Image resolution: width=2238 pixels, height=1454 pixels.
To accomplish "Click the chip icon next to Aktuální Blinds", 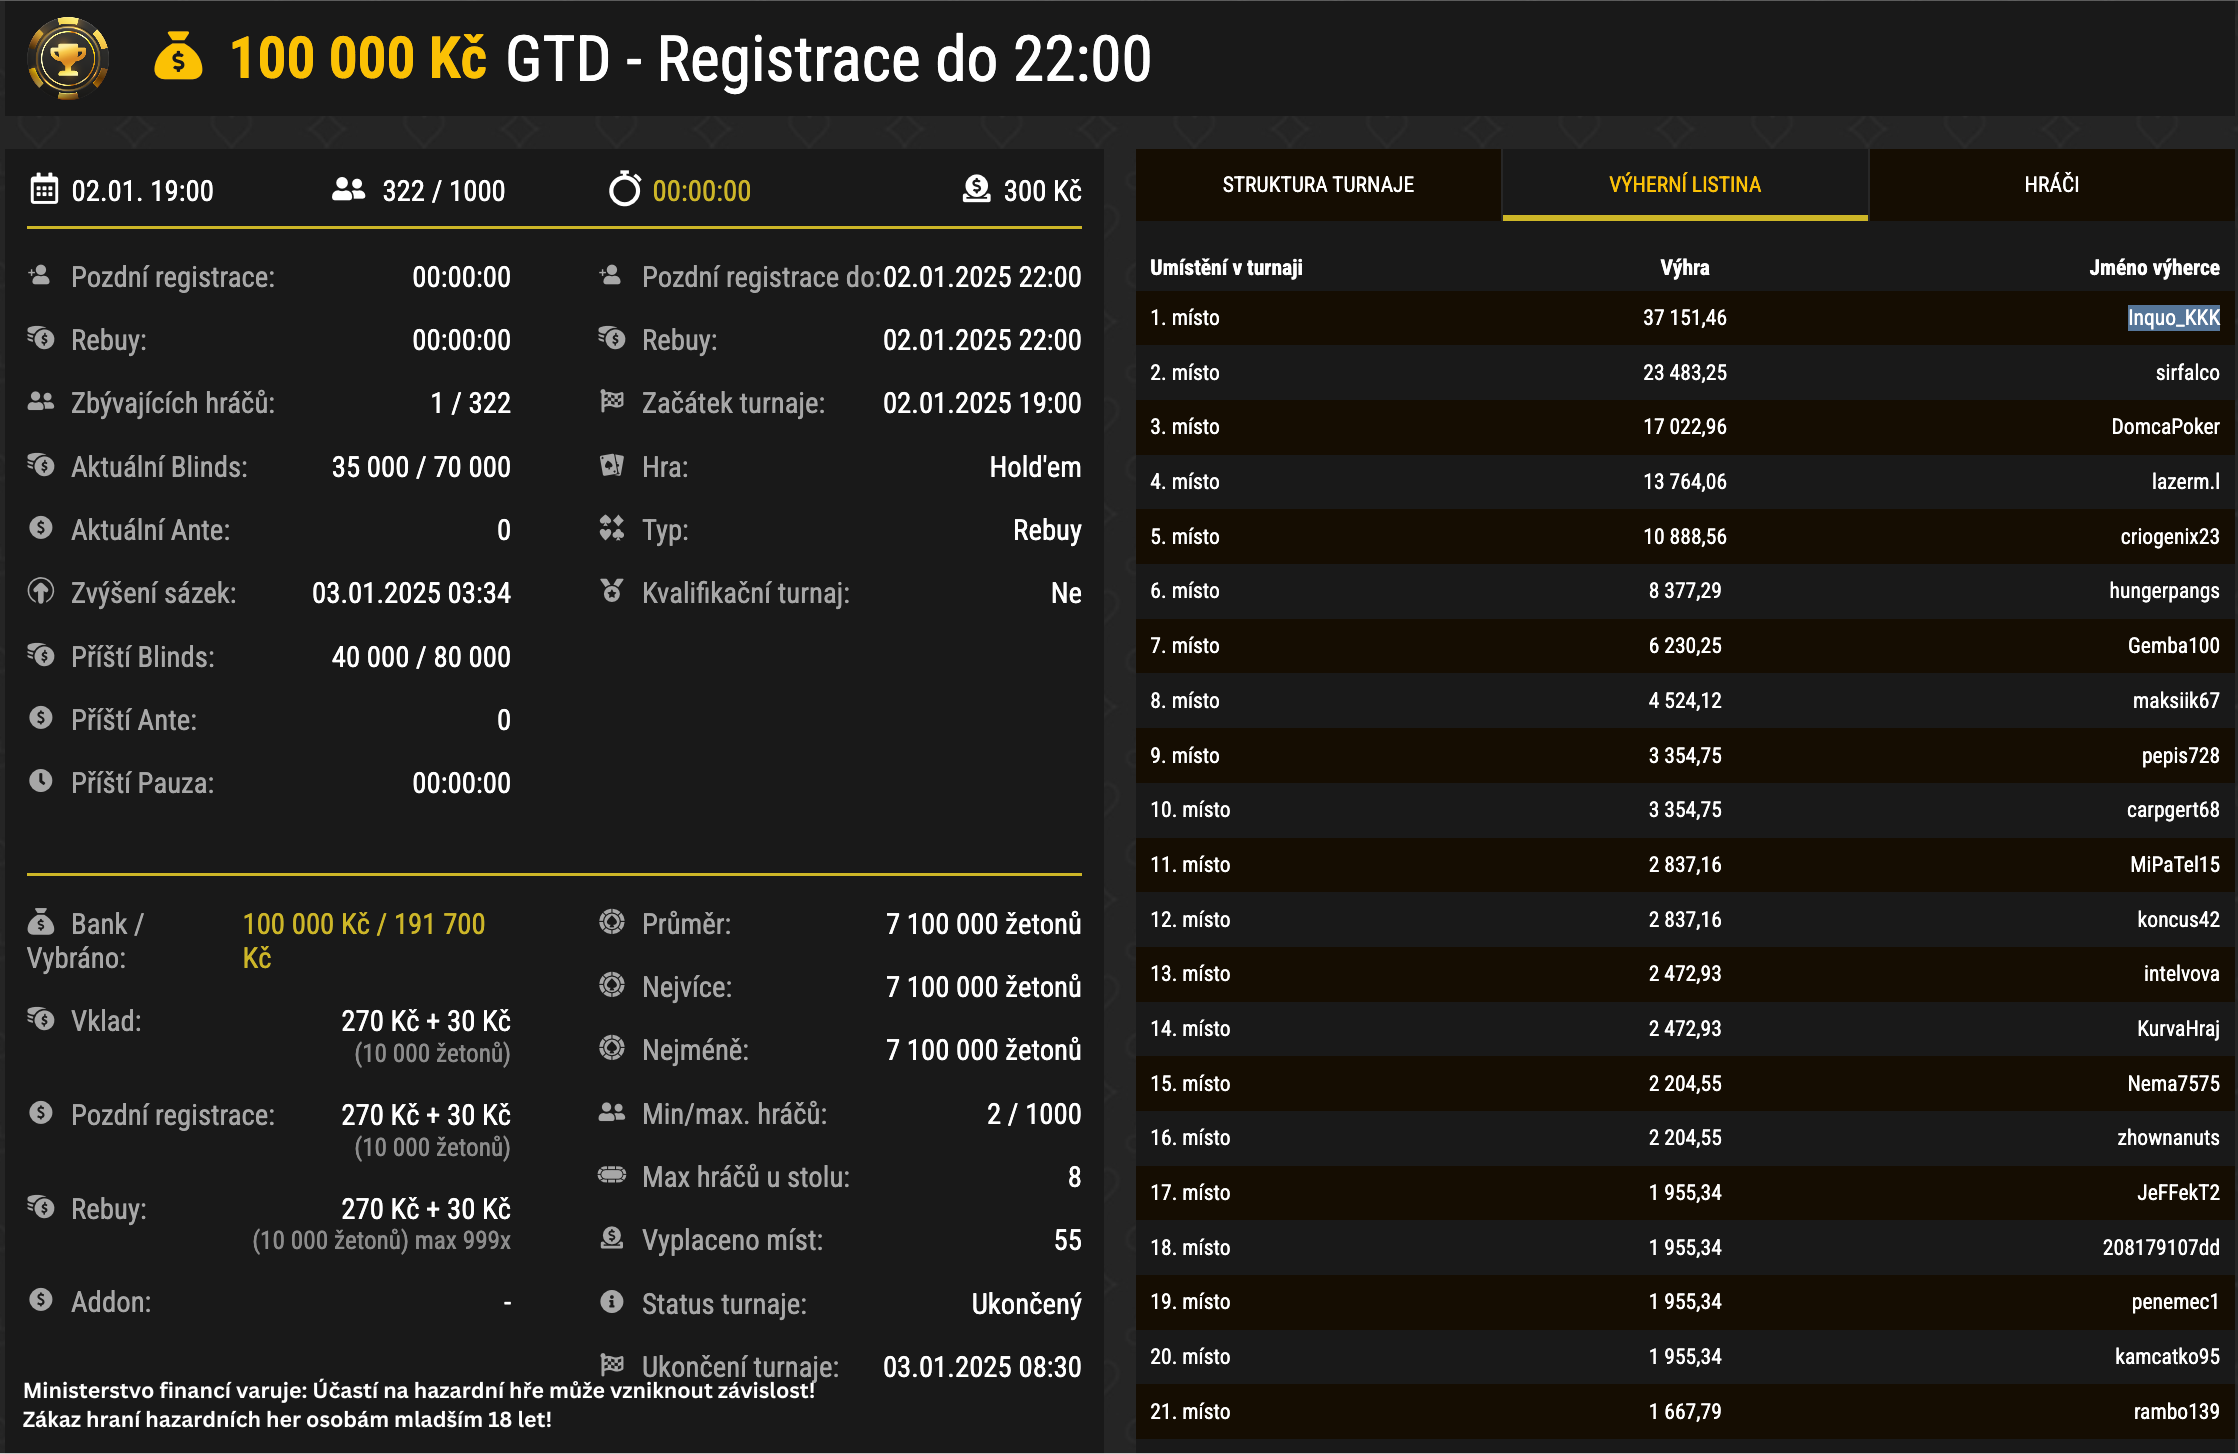I will (x=41, y=466).
